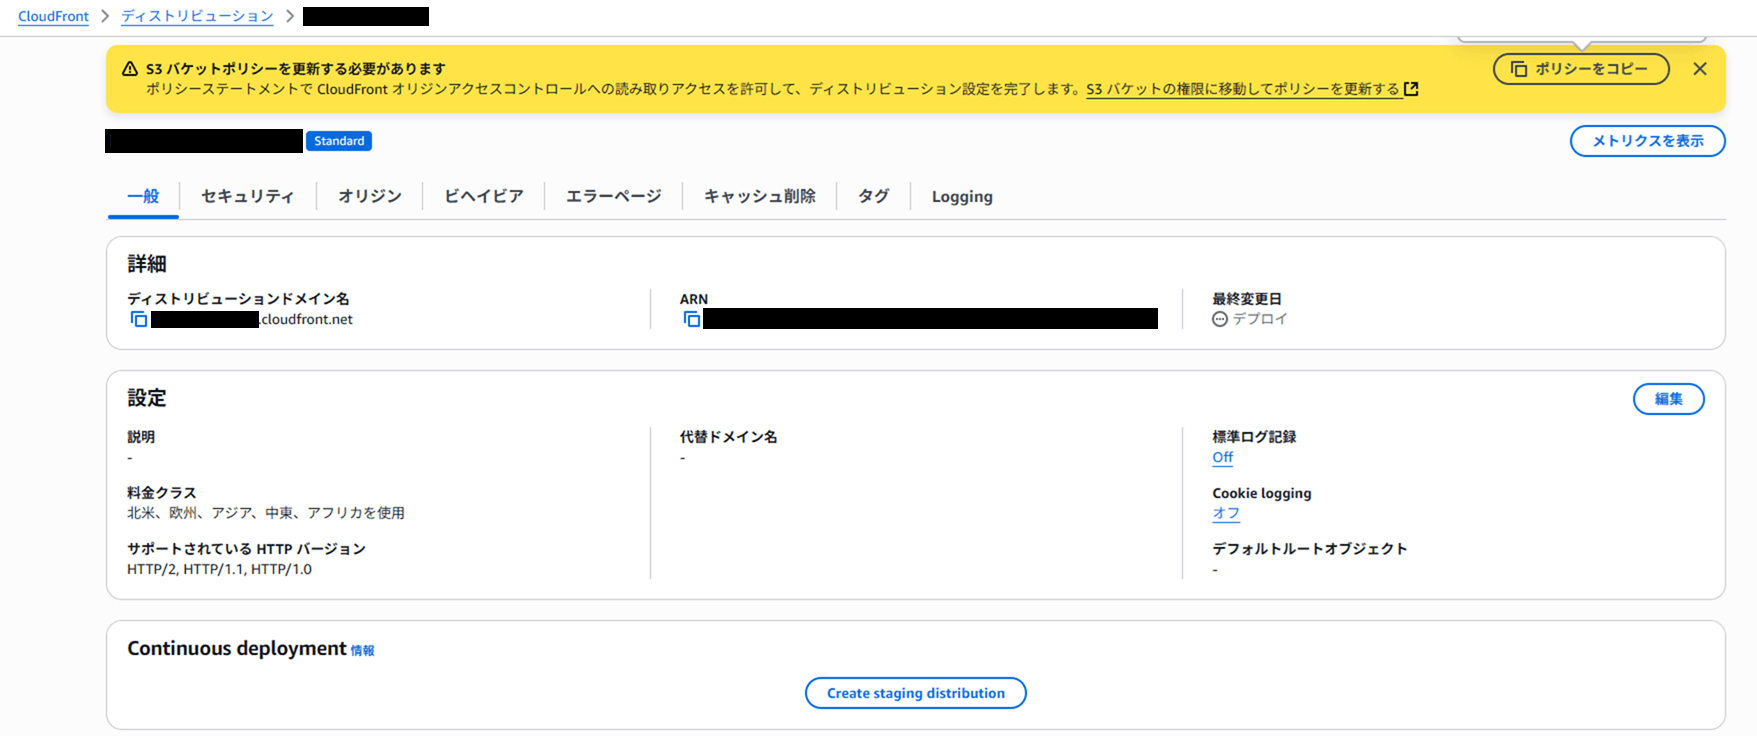Switch to the キャッシュ削除 tab
1757x736 pixels.
pos(759,196)
